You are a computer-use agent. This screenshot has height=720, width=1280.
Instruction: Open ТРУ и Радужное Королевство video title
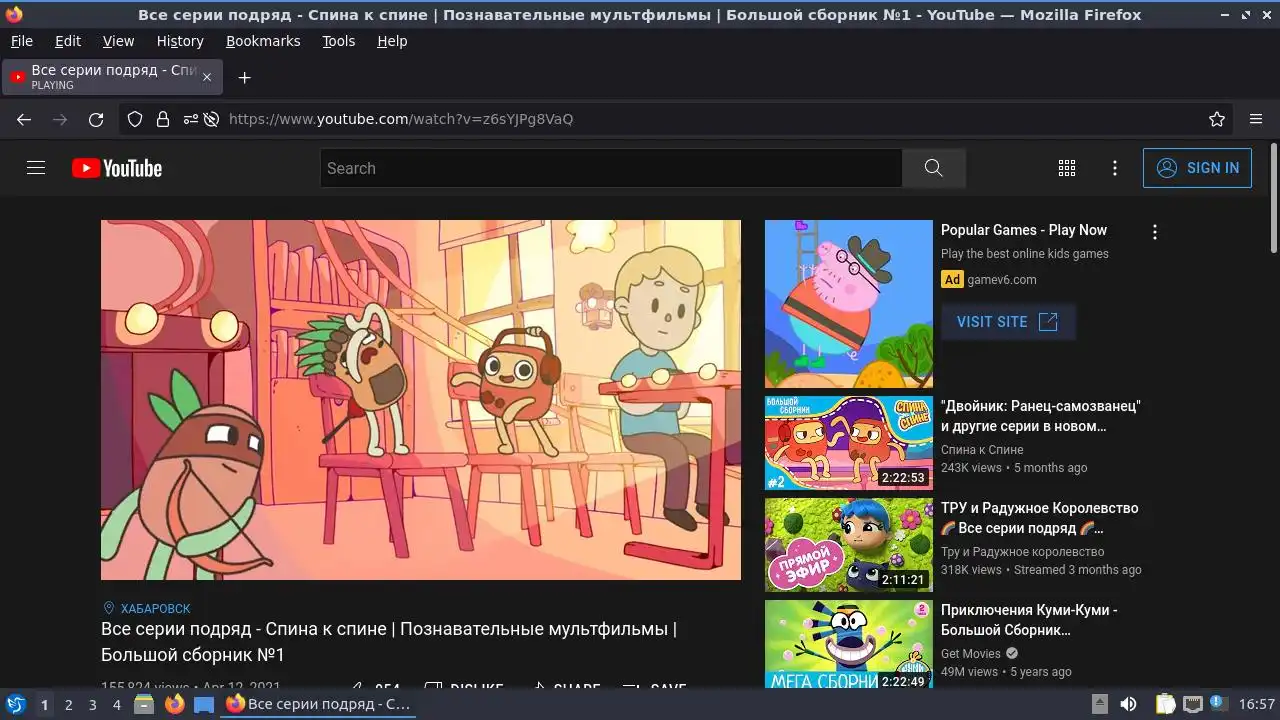pyautogui.click(x=1039, y=518)
